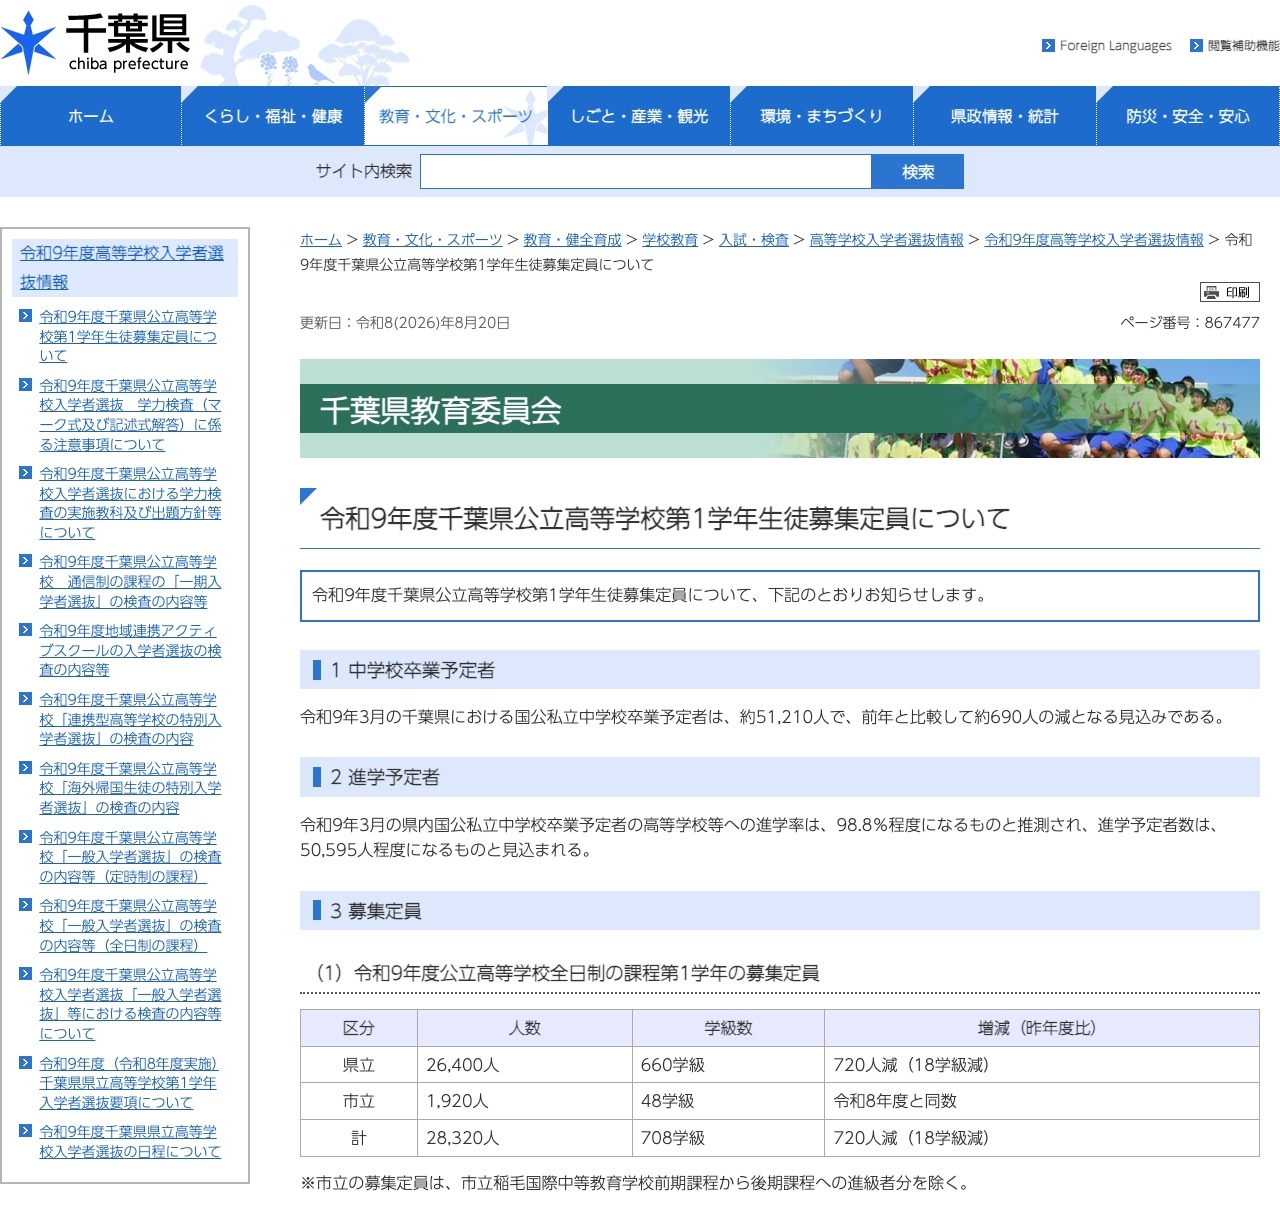This screenshot has height=1215, width=1280.
Task: Open sidebar link 地域連携アクティブスクールの入学者選抜
Action: pos(130,650)
